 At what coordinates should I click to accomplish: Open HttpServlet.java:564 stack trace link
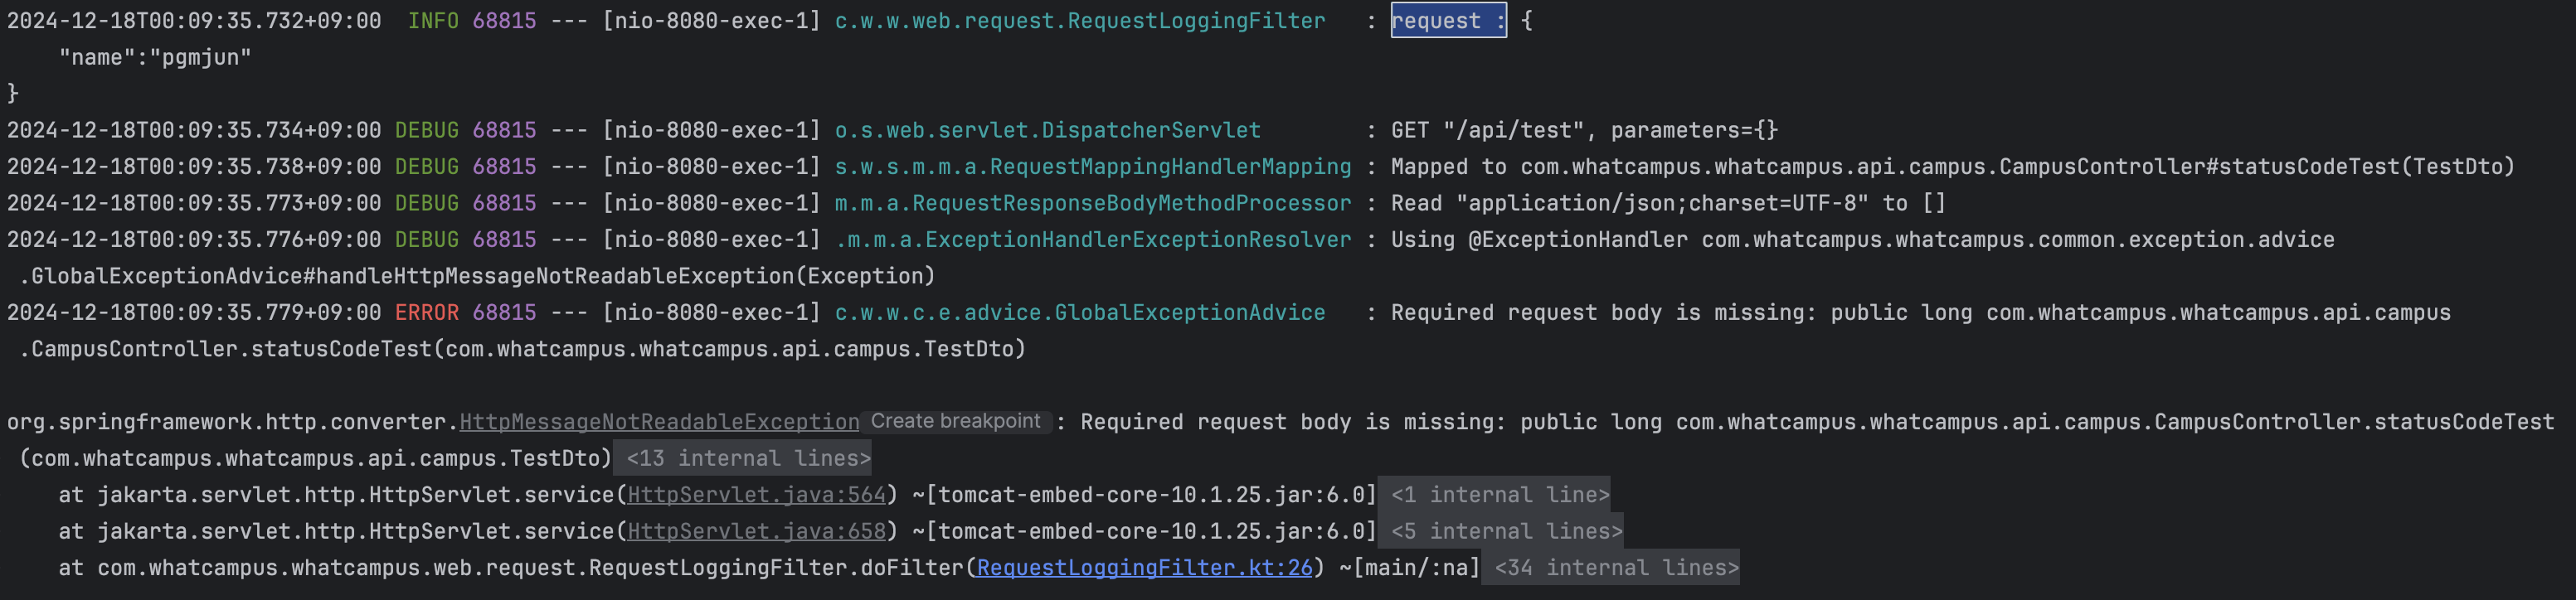757,495
